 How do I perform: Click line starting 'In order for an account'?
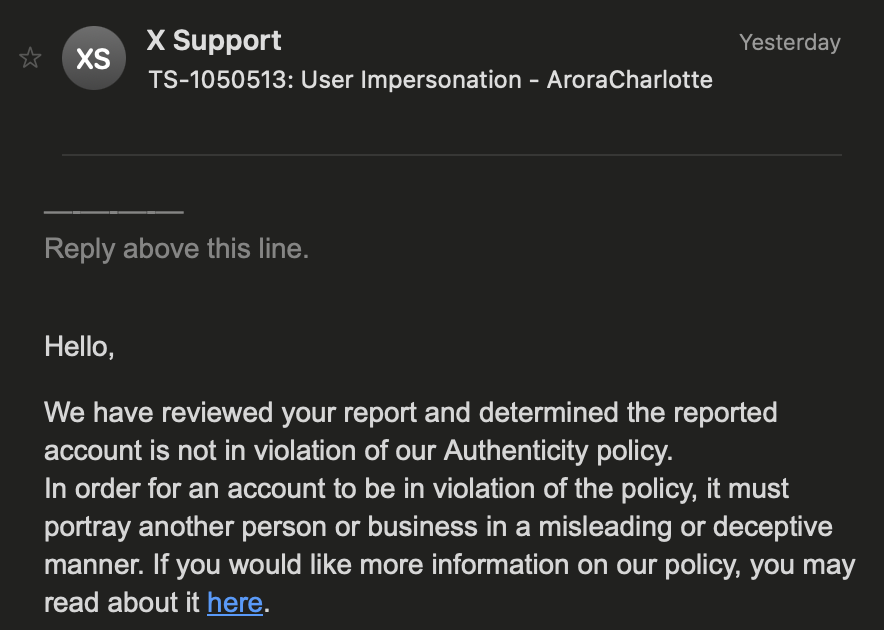click(416, 488)
